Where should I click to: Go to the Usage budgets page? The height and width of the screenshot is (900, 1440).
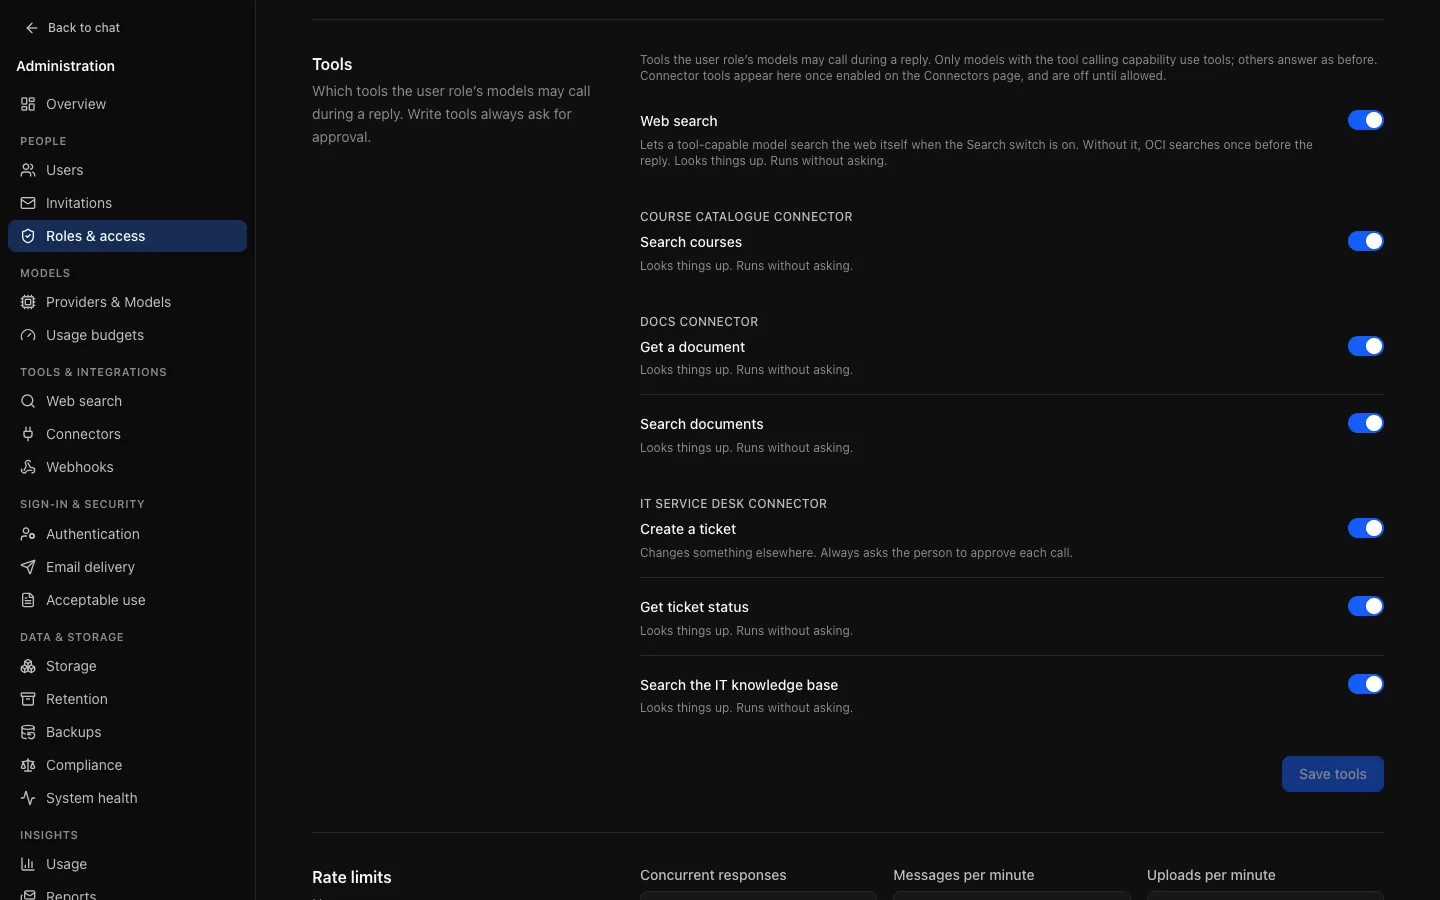[x=127, y=335]
